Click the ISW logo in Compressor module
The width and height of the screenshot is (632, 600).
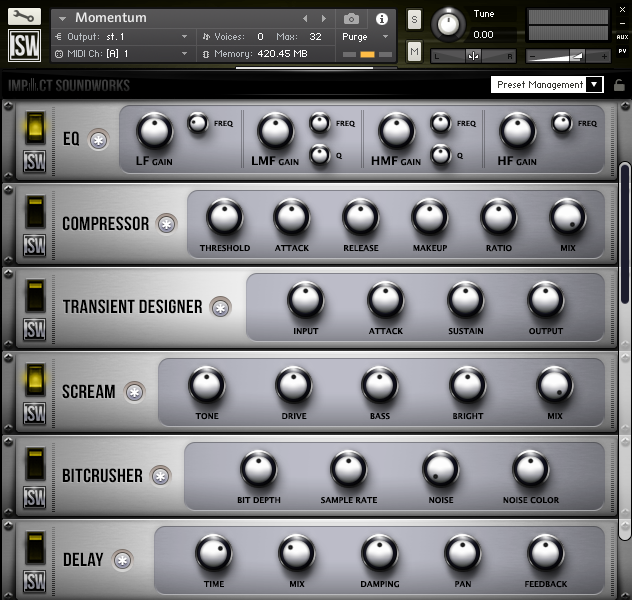click(x=34, y=245)
